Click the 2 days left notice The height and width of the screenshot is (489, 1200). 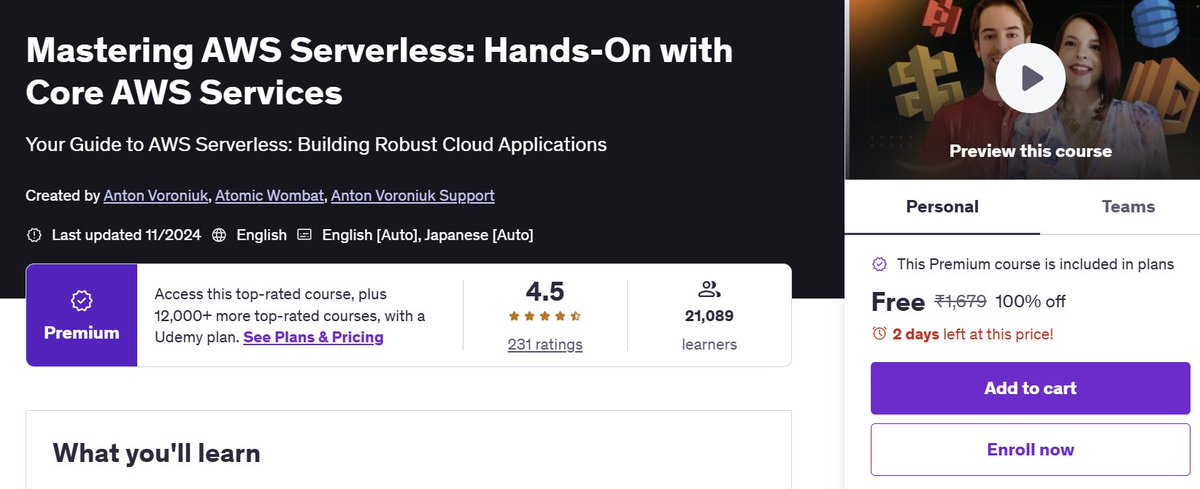pos(973,334)
